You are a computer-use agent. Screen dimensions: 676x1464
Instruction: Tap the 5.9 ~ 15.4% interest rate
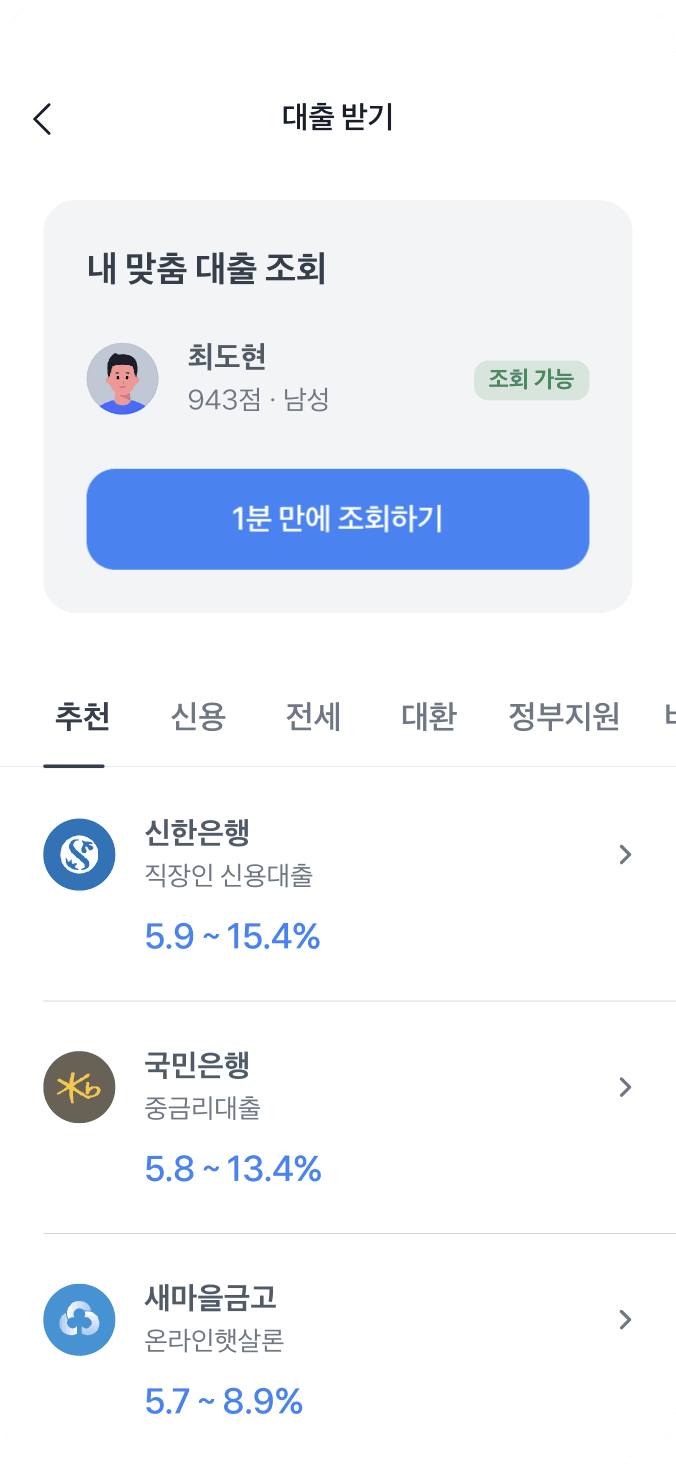click(x=232, y=937)
